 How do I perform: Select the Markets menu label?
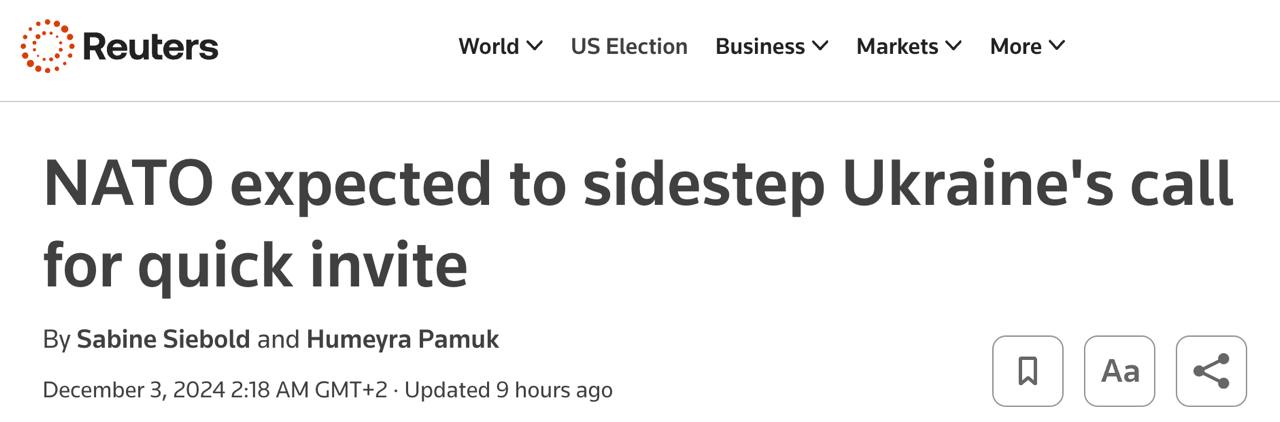click(x=897, y=46)
